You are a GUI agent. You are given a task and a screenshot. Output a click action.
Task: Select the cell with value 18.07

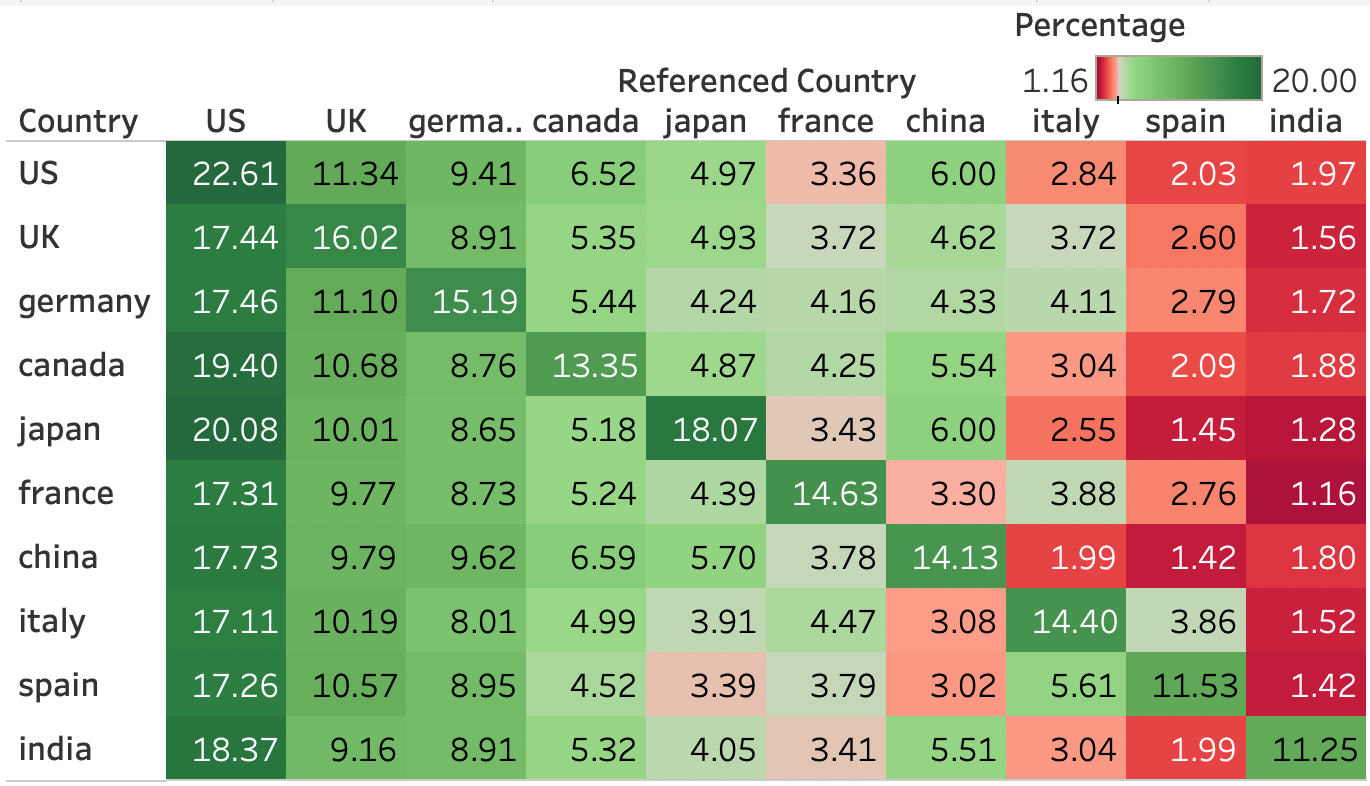[x=706, y=429]
